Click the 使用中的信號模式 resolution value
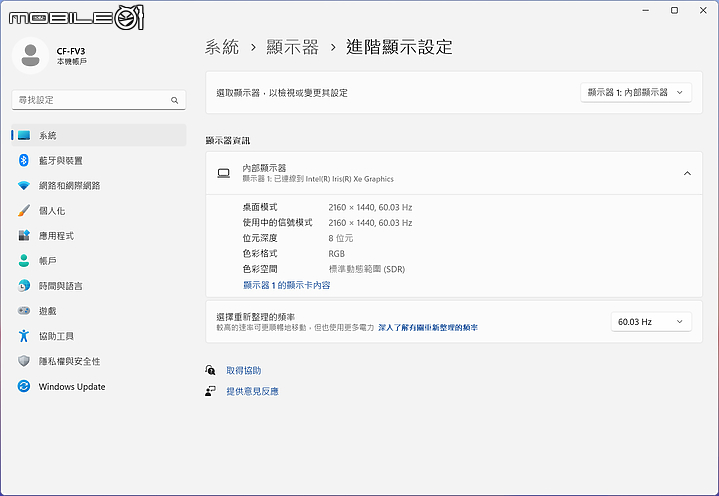The height and width of the screenshot is (496, 719). [370, 223]
